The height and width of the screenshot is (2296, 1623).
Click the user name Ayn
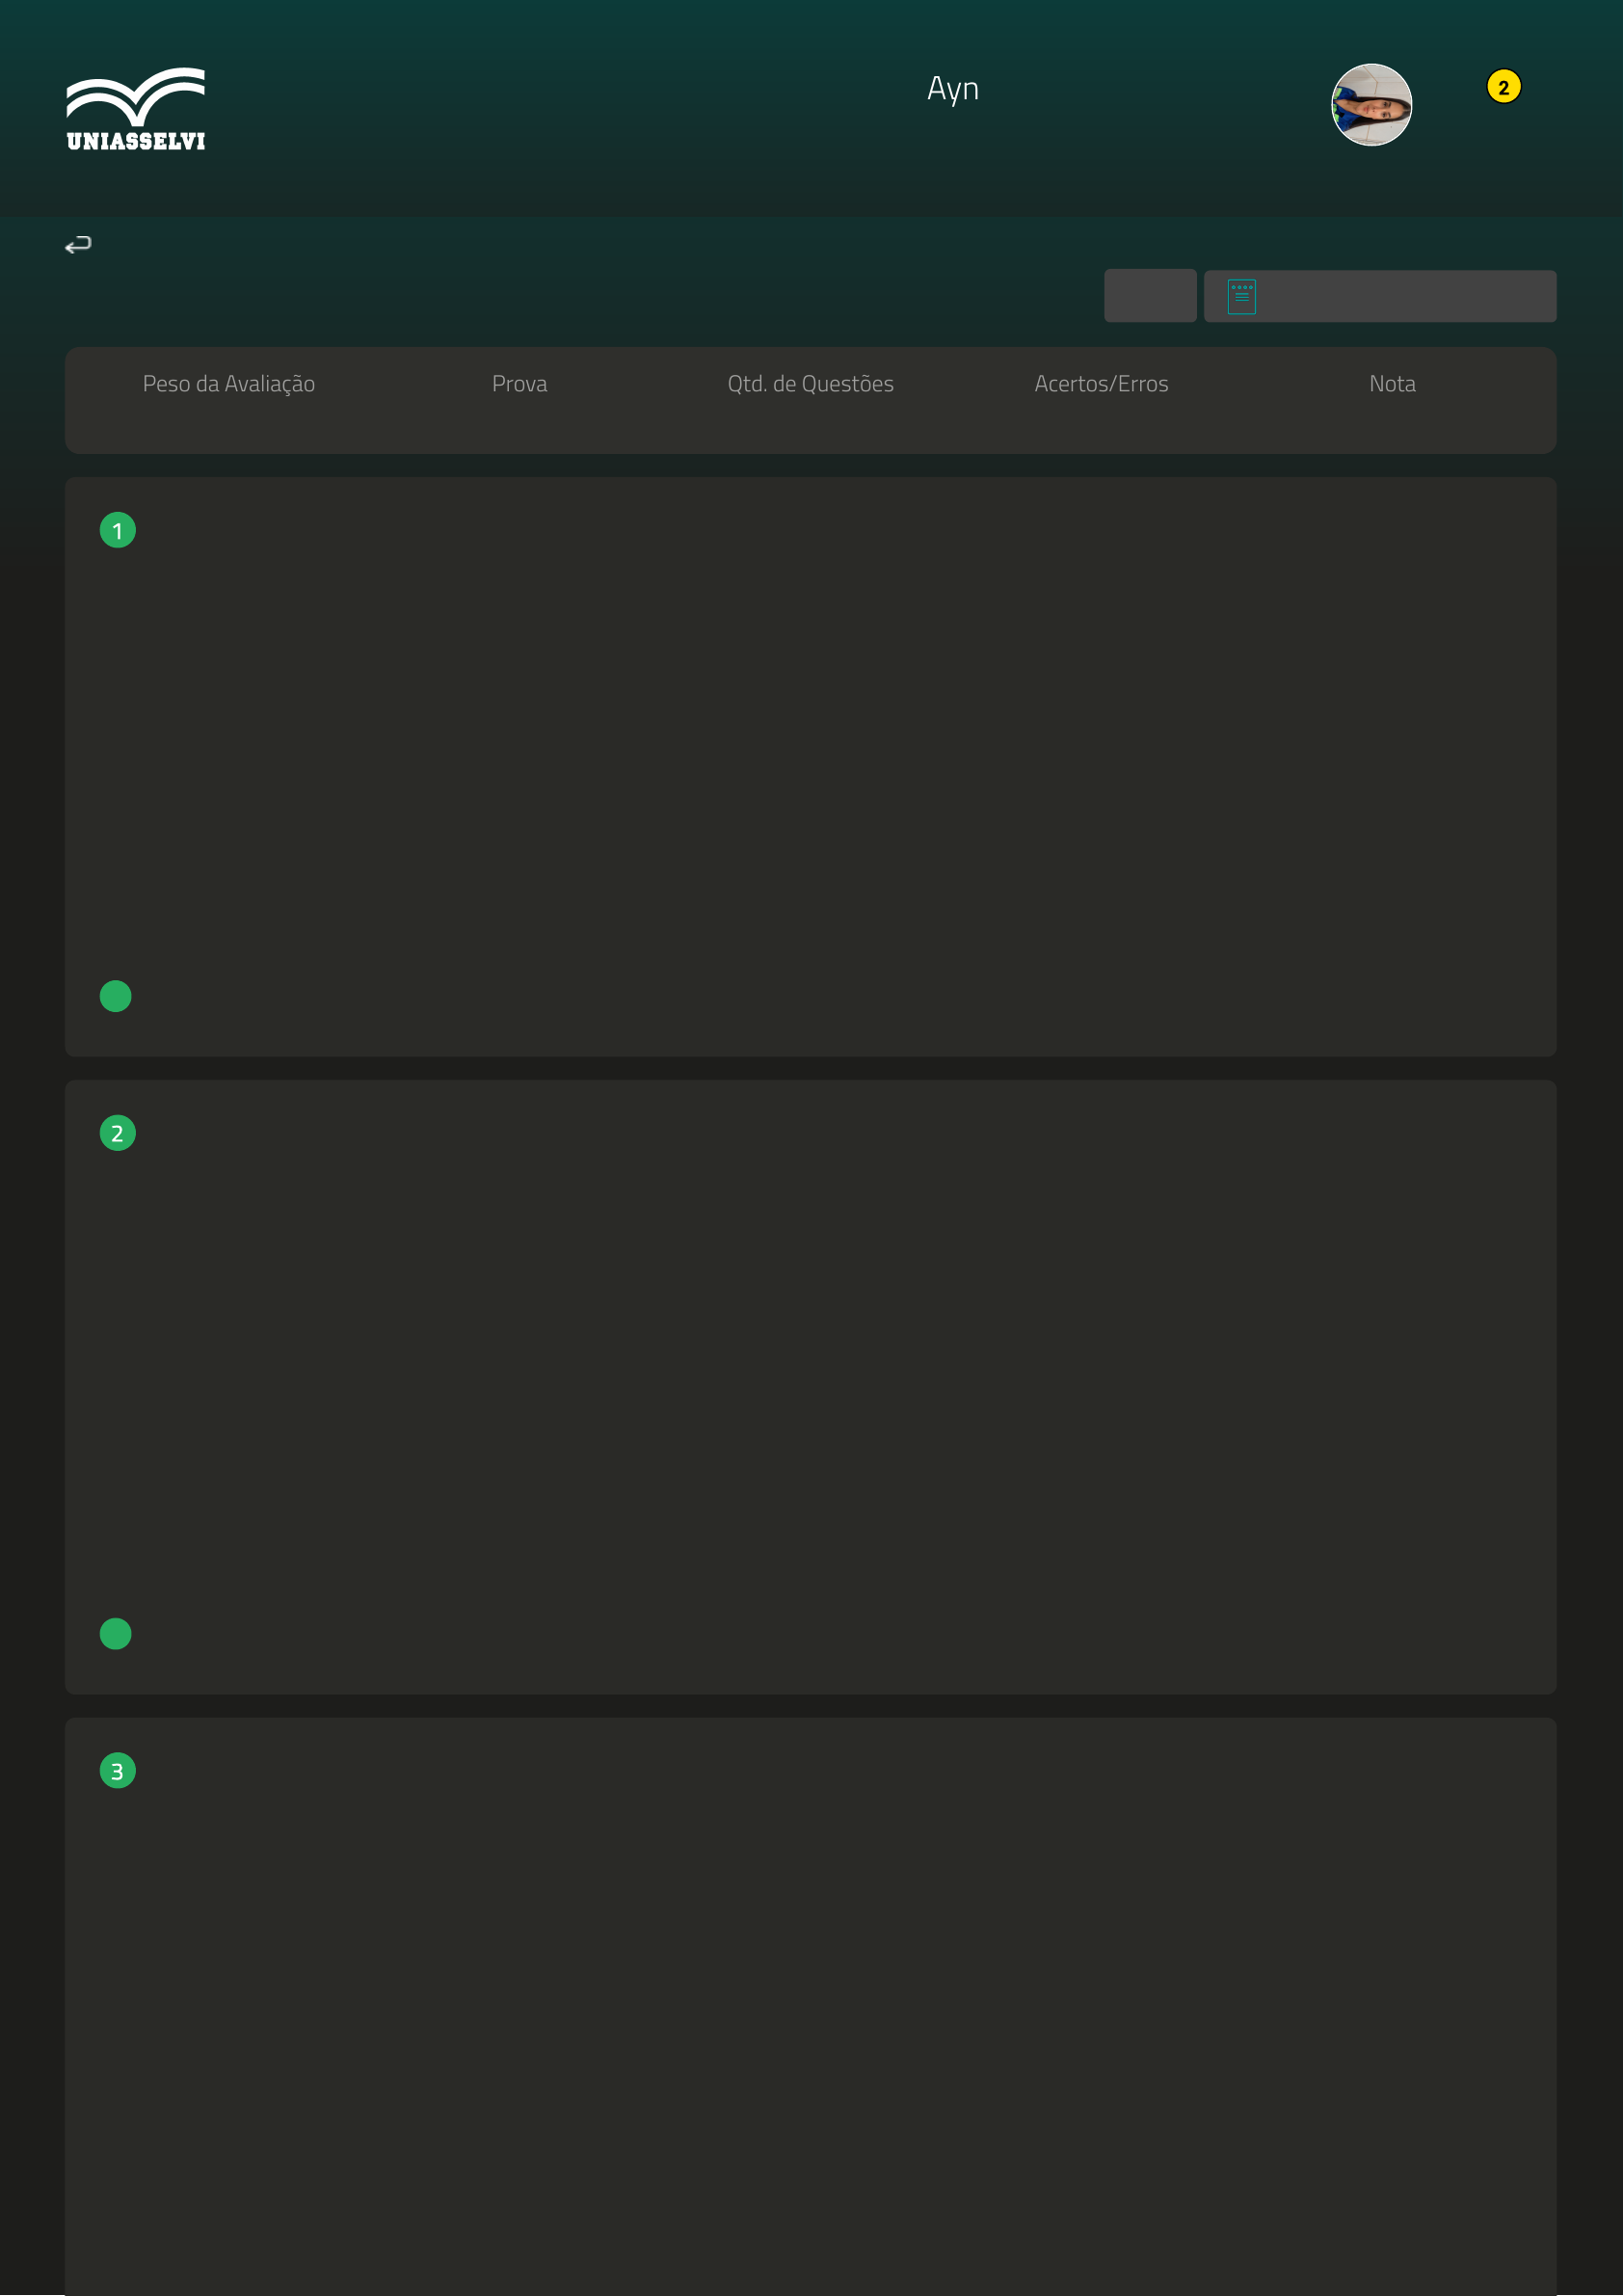click(x=952, y=89)
